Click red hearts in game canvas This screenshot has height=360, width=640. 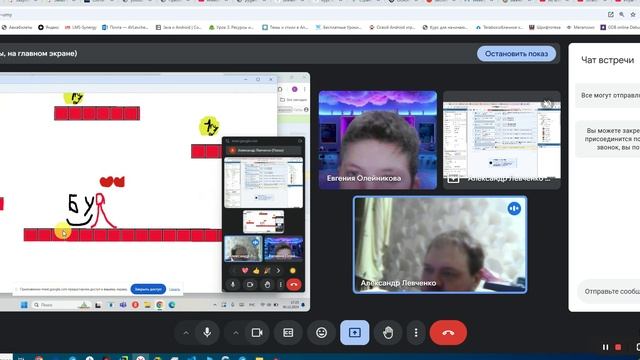point(112,181)
